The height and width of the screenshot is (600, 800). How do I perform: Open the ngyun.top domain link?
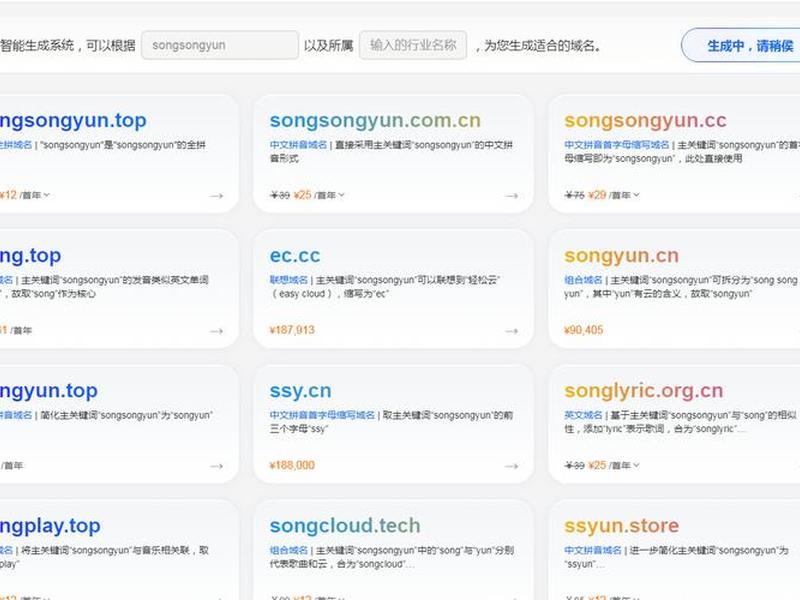pyautogui.click(x=48, y=391)
